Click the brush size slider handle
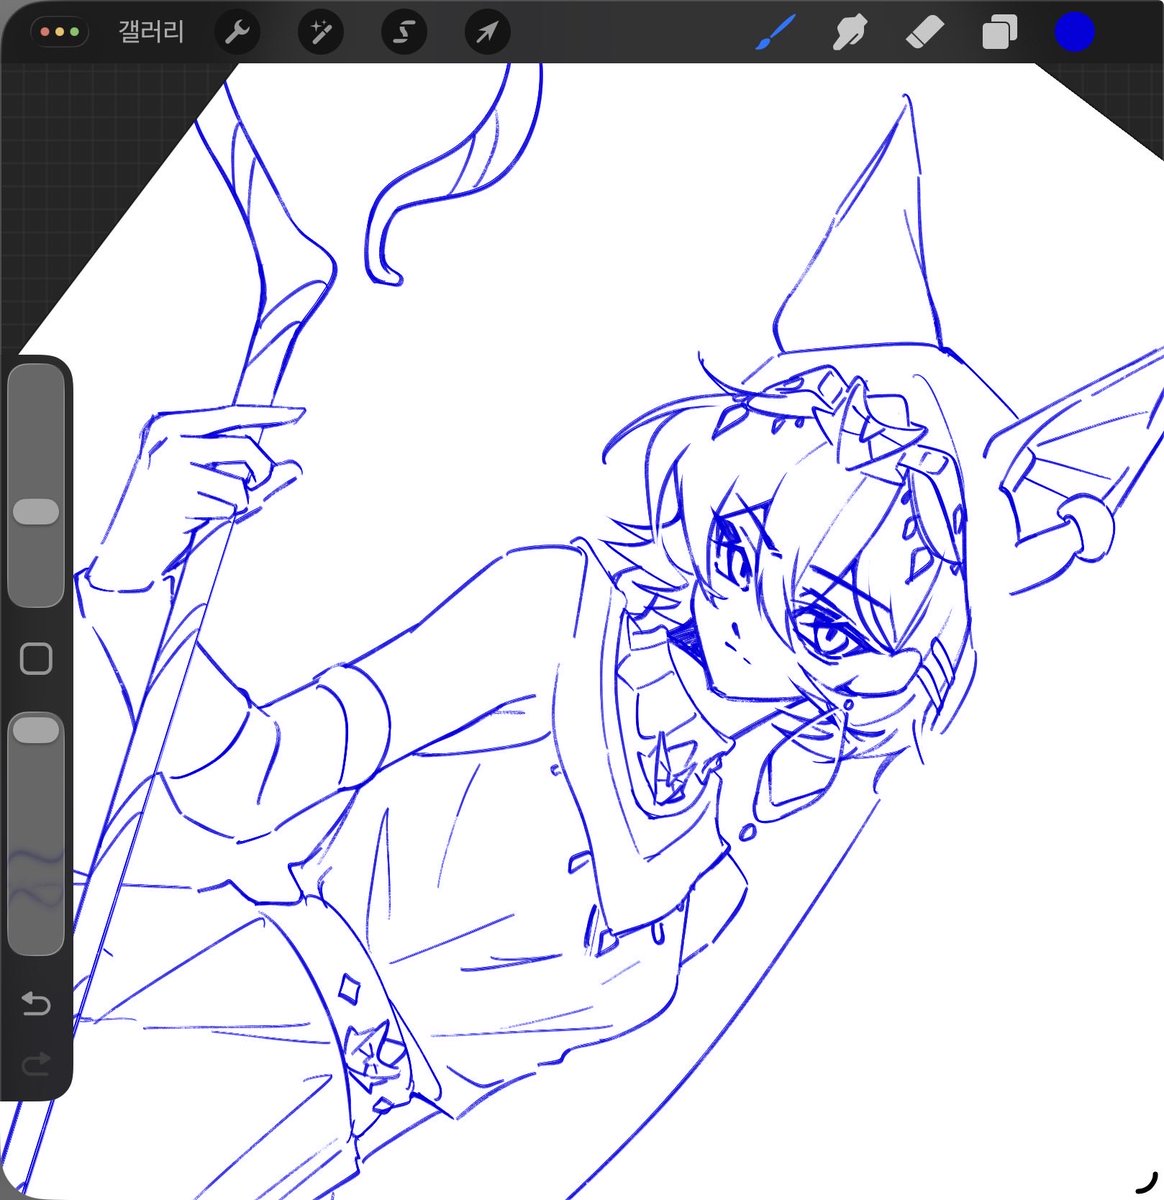Screen dimensions: 1164x1200 [36, 512]
